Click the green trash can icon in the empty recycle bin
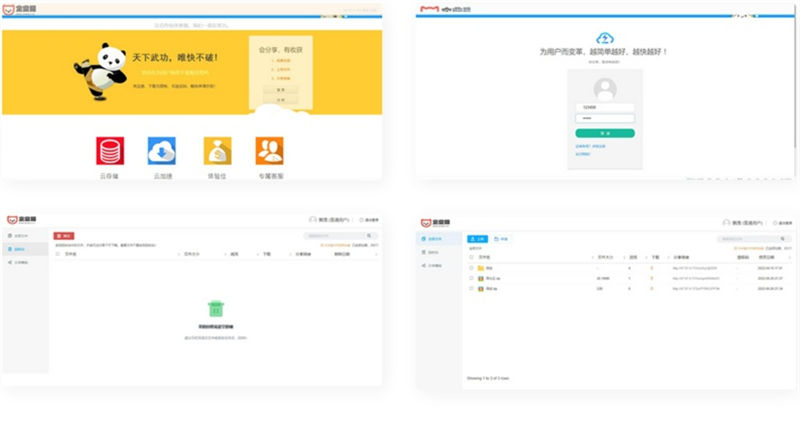Image resolution: width=800 pixels, height=425 pixels. pyautogui.click(x=216, y=309)
